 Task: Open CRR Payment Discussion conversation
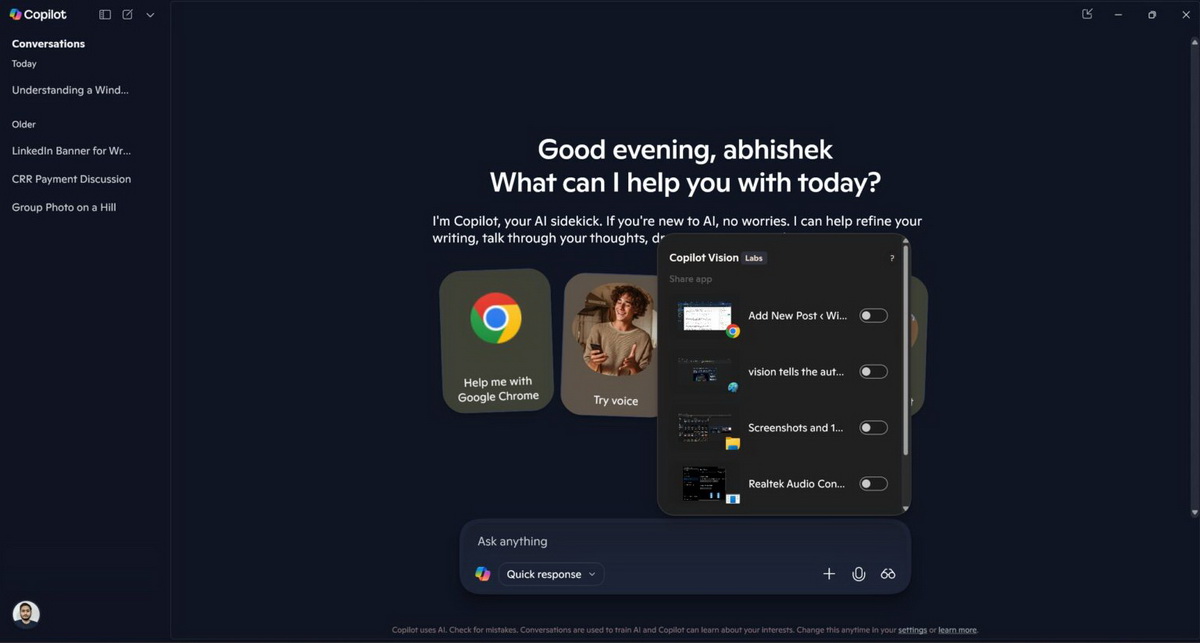point(71,179)
